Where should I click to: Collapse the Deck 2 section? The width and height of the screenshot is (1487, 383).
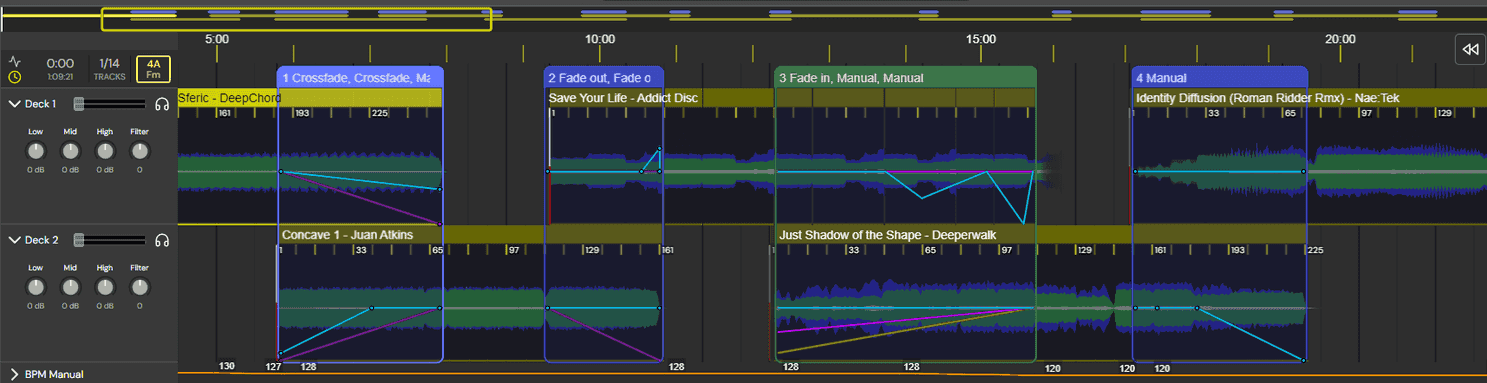point(15,240)
